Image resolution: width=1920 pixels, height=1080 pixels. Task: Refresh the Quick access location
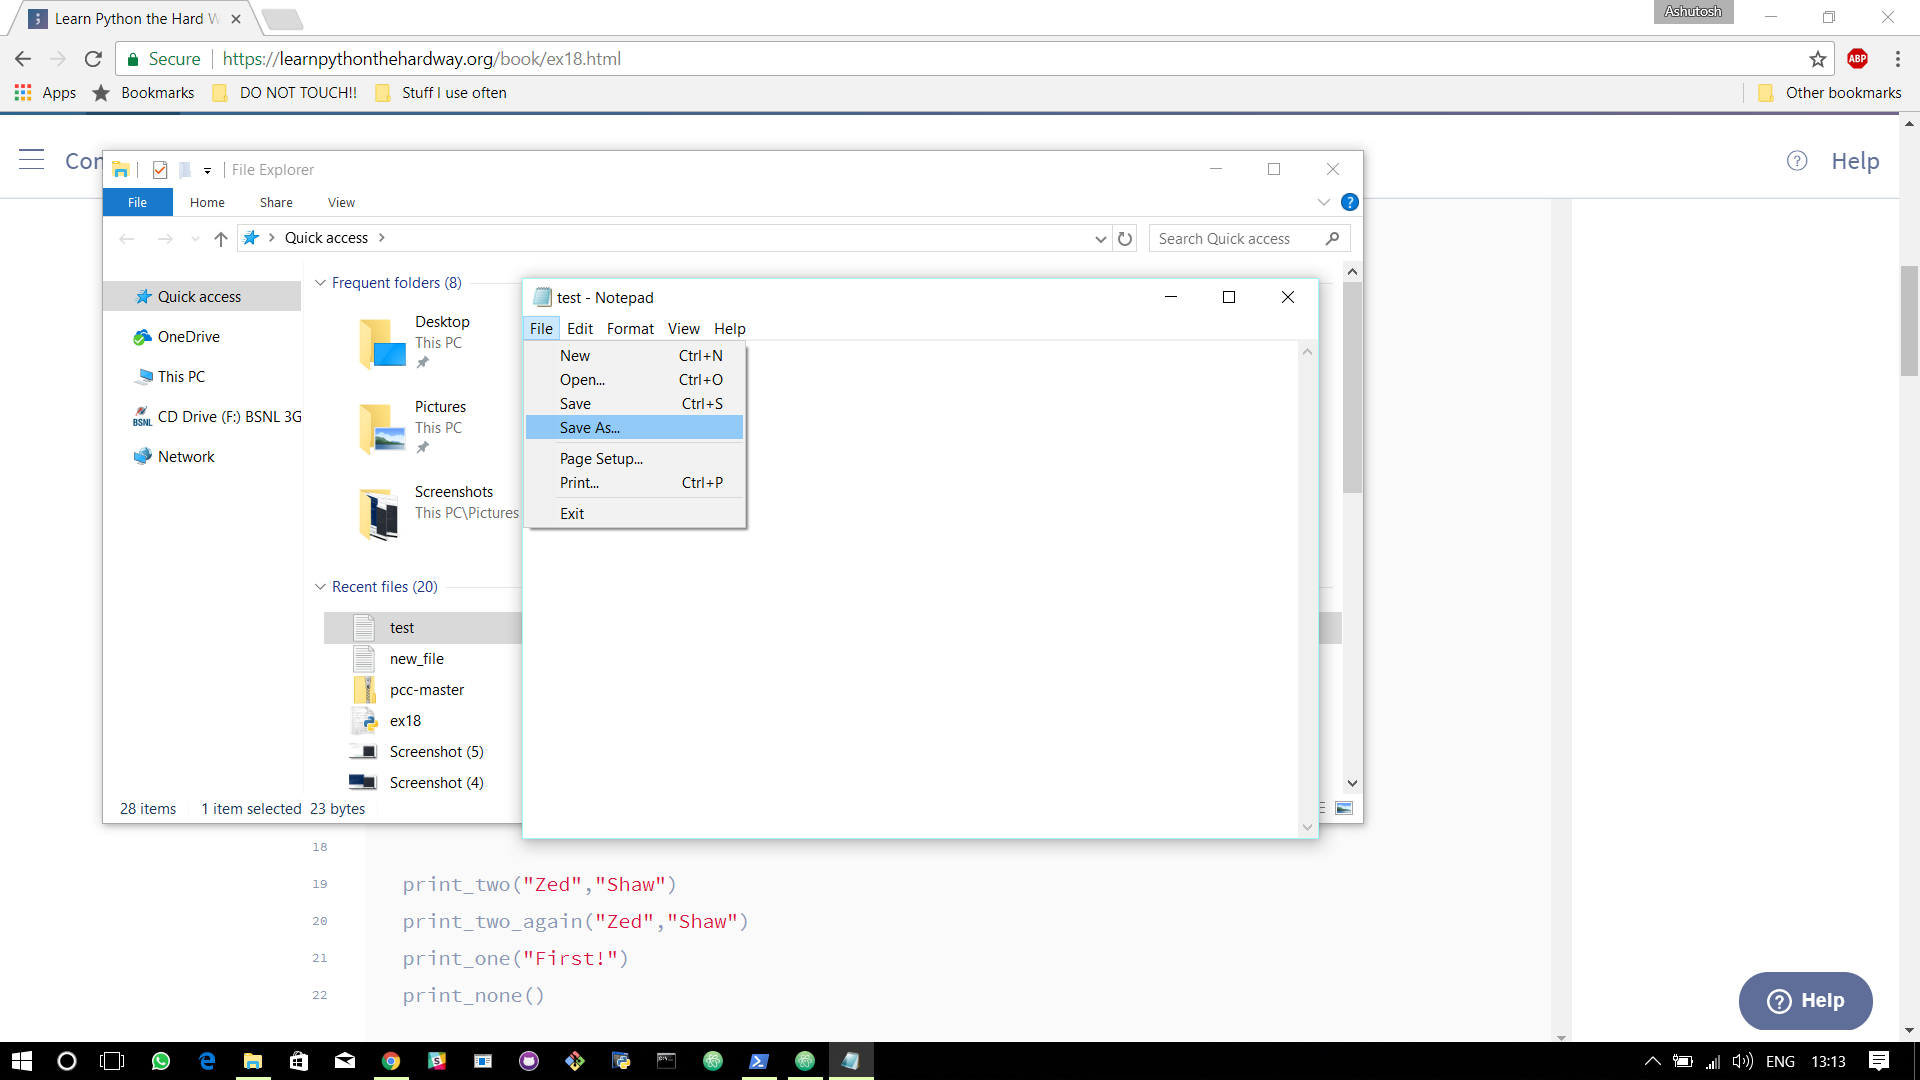pyautogui.click(x=1125, y=239)
